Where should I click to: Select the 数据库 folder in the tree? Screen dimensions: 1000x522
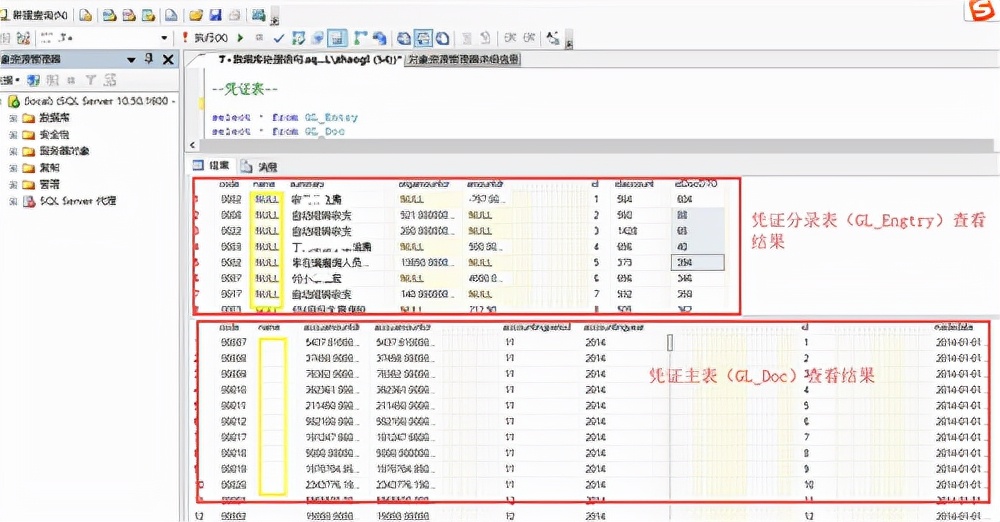tap(54, 117)
